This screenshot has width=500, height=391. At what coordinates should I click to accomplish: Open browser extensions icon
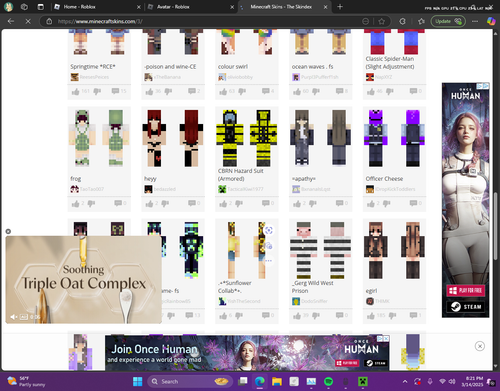(x=402, y=21)
